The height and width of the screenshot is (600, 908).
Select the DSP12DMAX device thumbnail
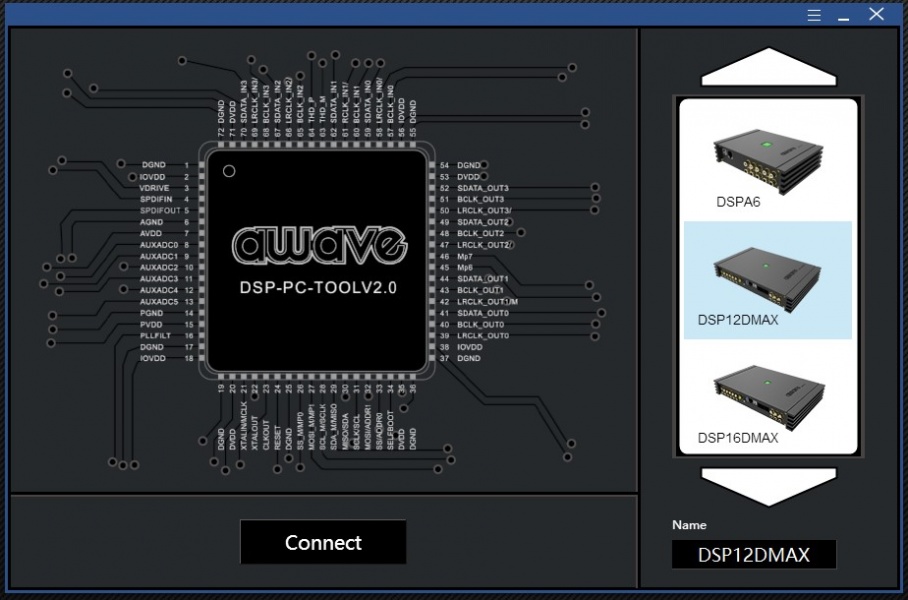pos(767,280)
